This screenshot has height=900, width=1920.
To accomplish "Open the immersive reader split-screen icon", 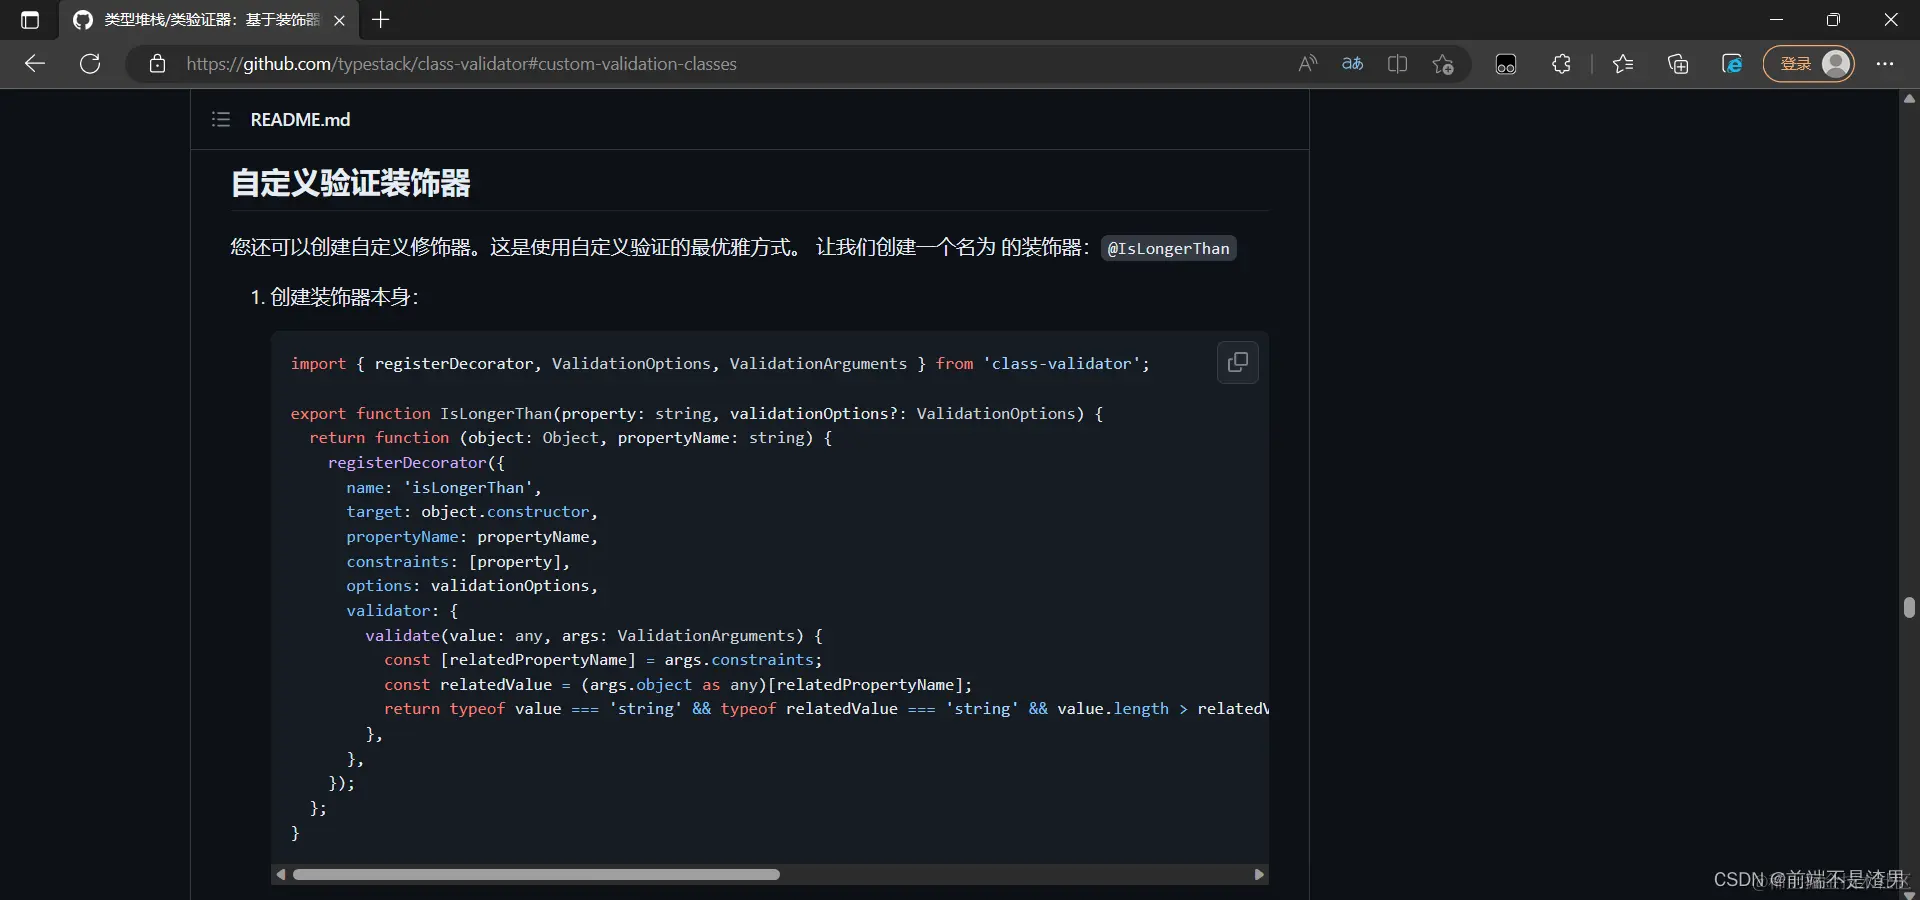I will [1397, 64].
